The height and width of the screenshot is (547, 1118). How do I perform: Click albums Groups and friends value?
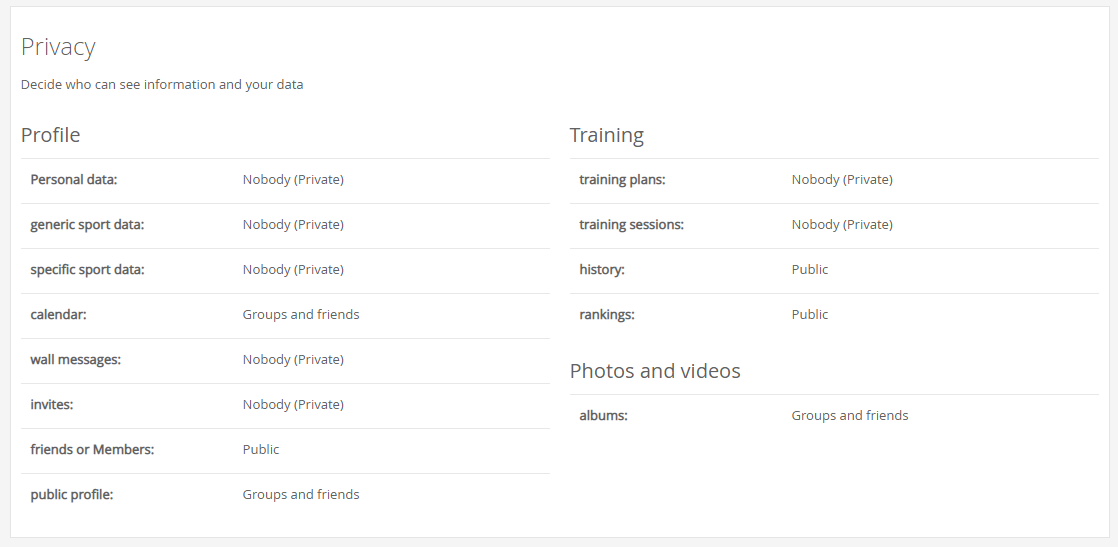[849, 416]
